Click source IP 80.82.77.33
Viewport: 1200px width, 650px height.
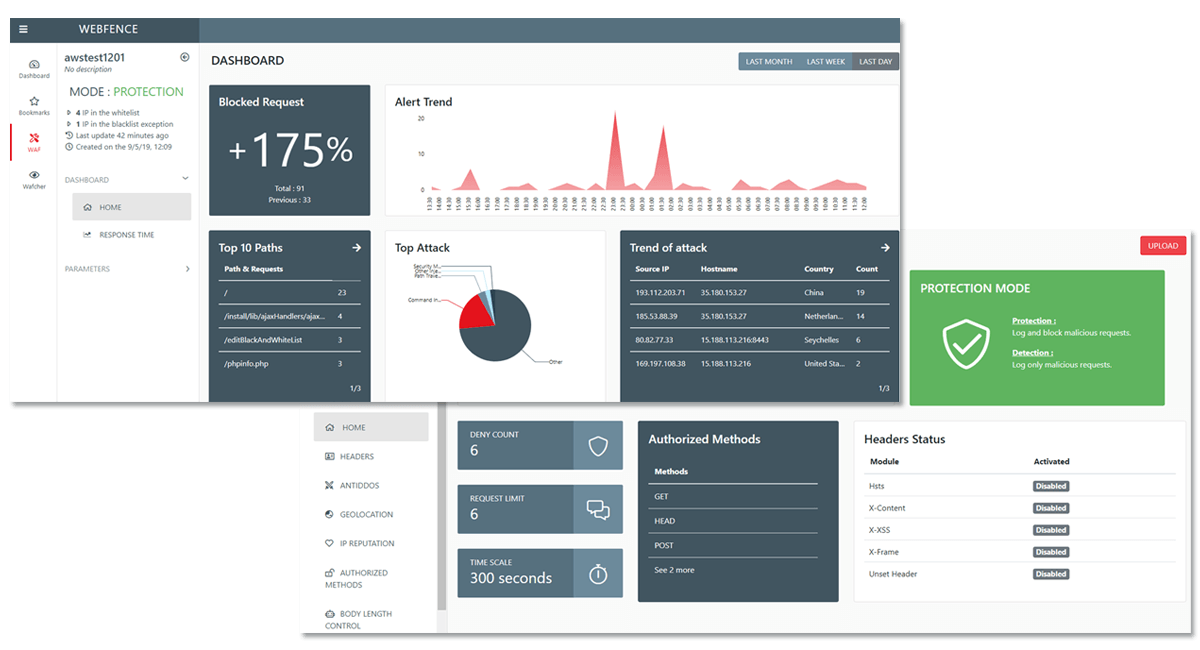click(656, 340)
